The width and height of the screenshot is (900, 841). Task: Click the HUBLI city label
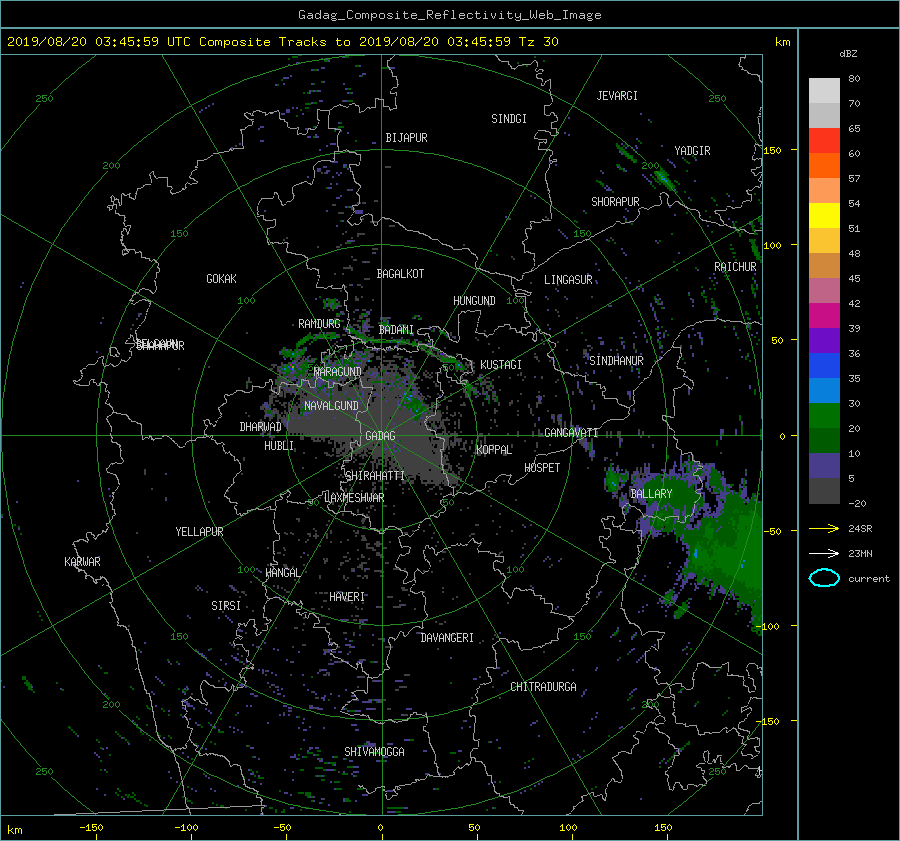point(279,446)
